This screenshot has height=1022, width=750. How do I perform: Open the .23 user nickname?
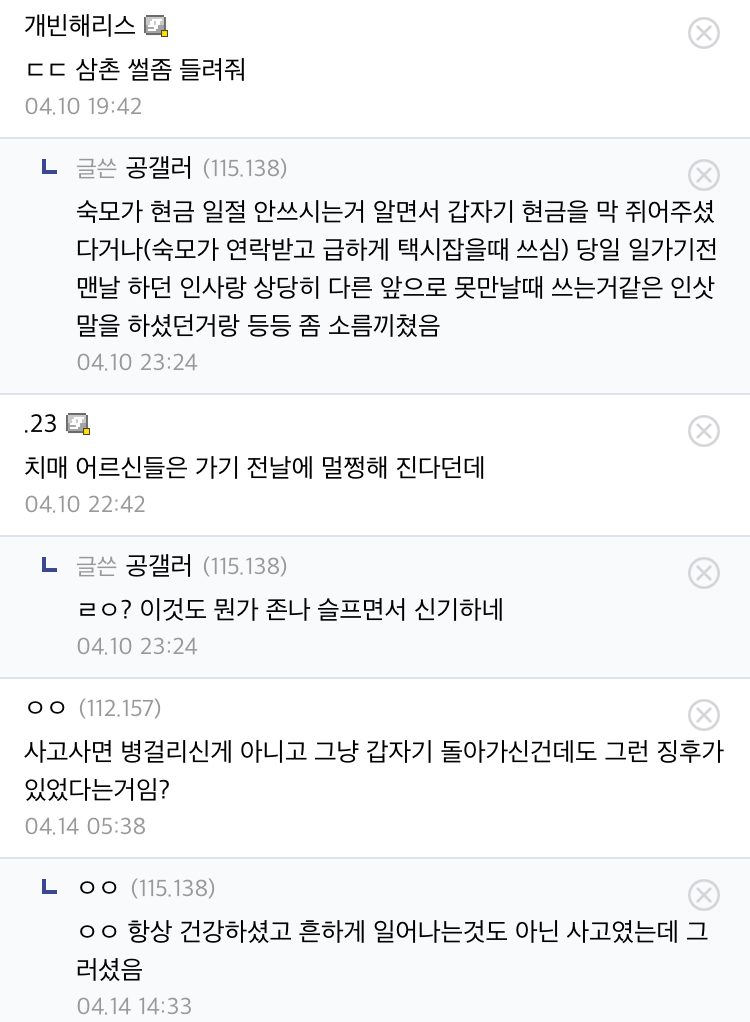click(40, 424)
